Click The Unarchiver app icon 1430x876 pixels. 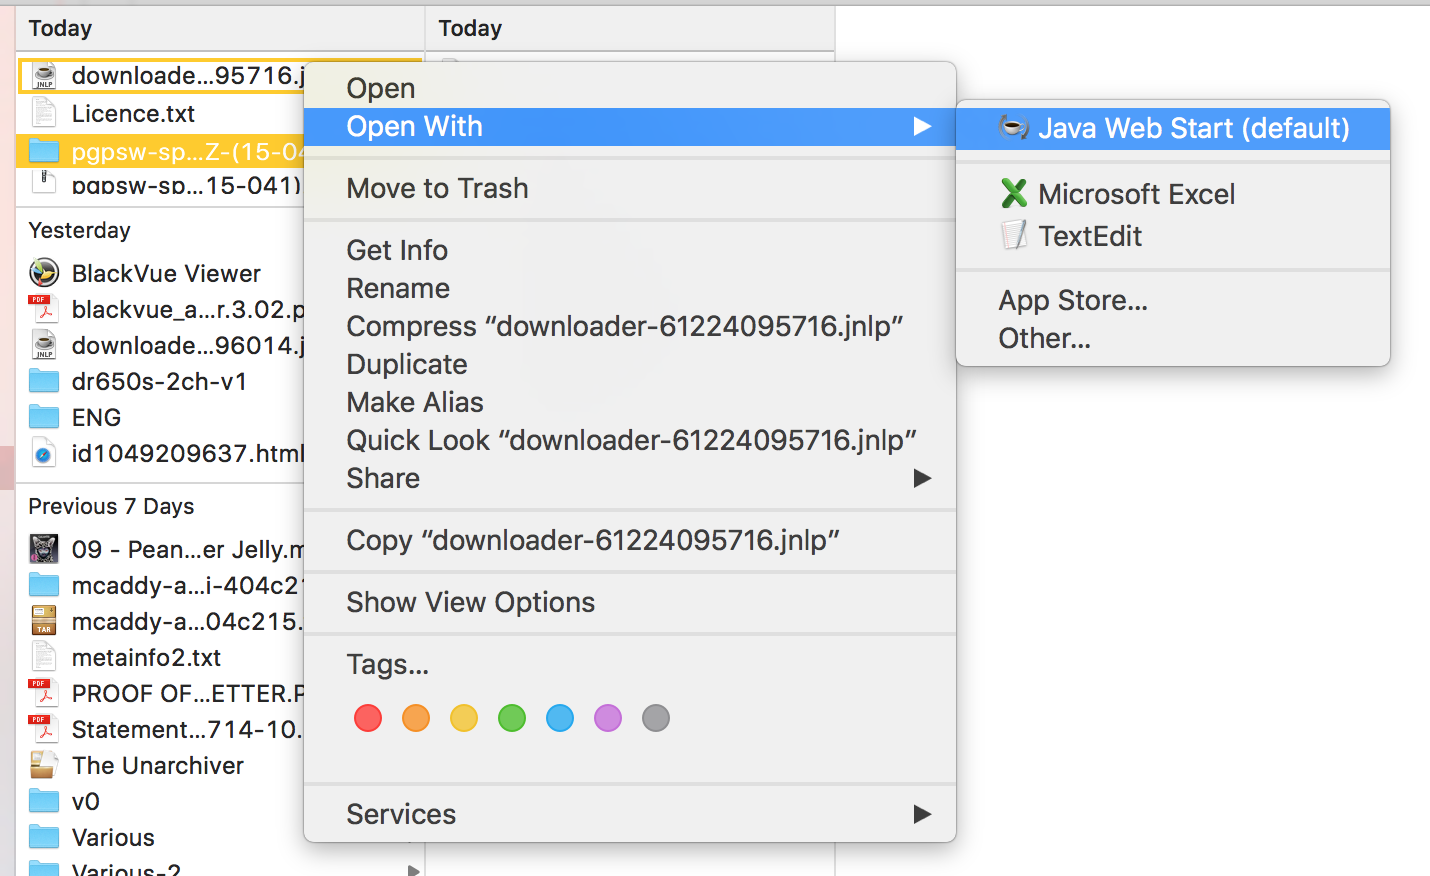coord(44,765)
